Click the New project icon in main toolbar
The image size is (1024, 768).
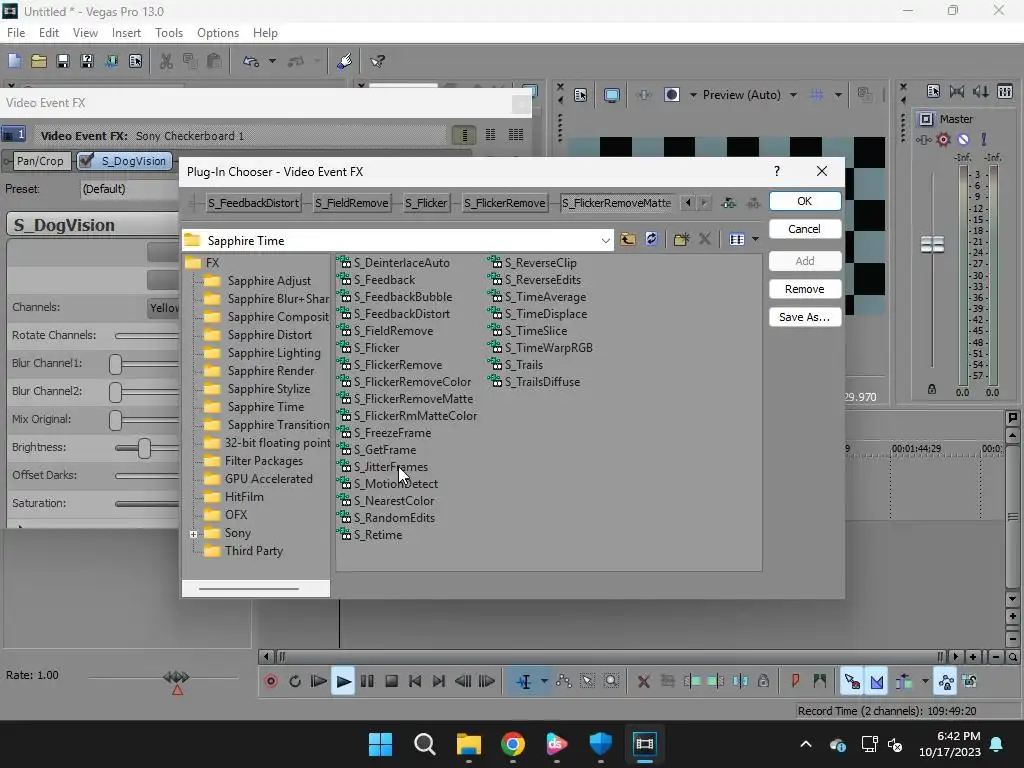[14, 61]
